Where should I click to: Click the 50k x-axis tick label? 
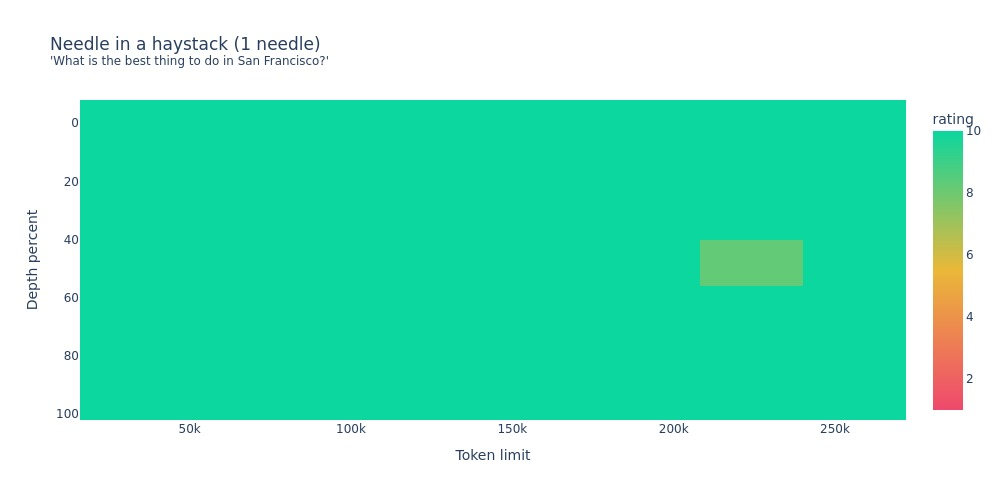[189, 429]
